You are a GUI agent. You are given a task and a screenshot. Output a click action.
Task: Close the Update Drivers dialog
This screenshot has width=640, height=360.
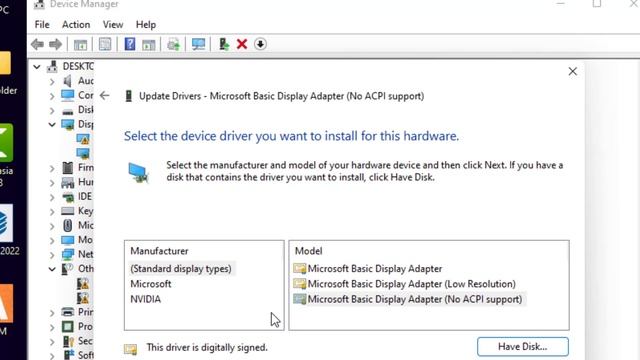[573, 71]
